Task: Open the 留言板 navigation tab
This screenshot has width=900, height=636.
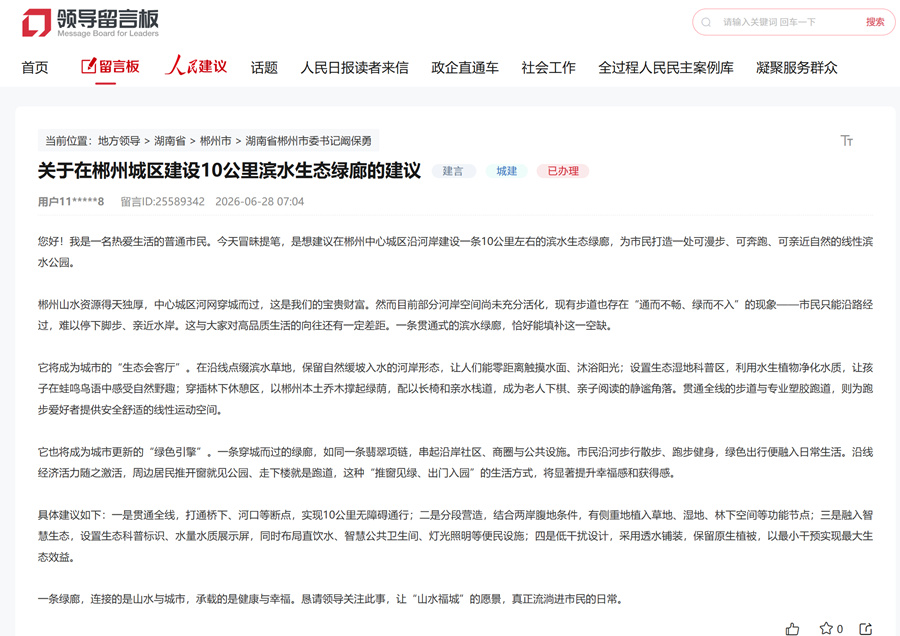Action: 110,67
